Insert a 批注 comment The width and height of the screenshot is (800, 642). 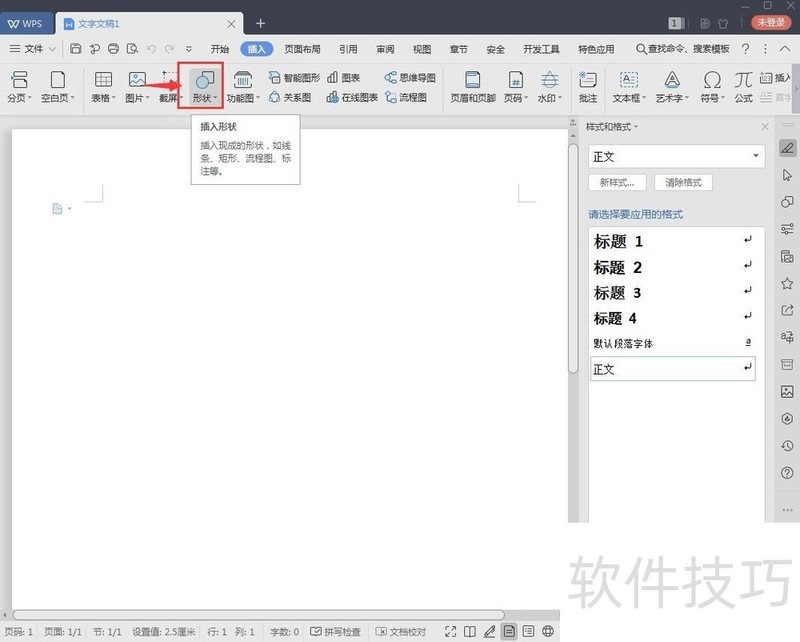point(588,86)
